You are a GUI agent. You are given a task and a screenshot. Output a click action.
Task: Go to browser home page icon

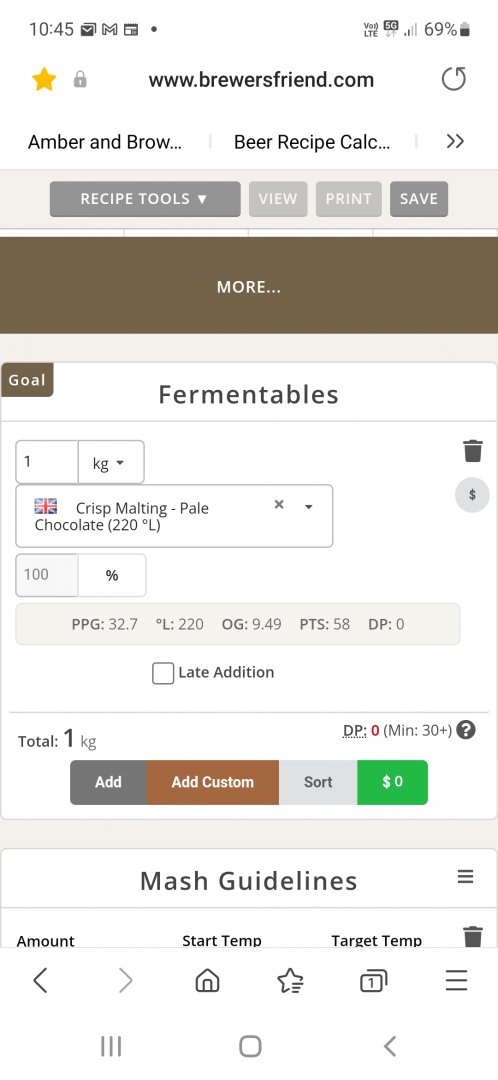(207, 980)
